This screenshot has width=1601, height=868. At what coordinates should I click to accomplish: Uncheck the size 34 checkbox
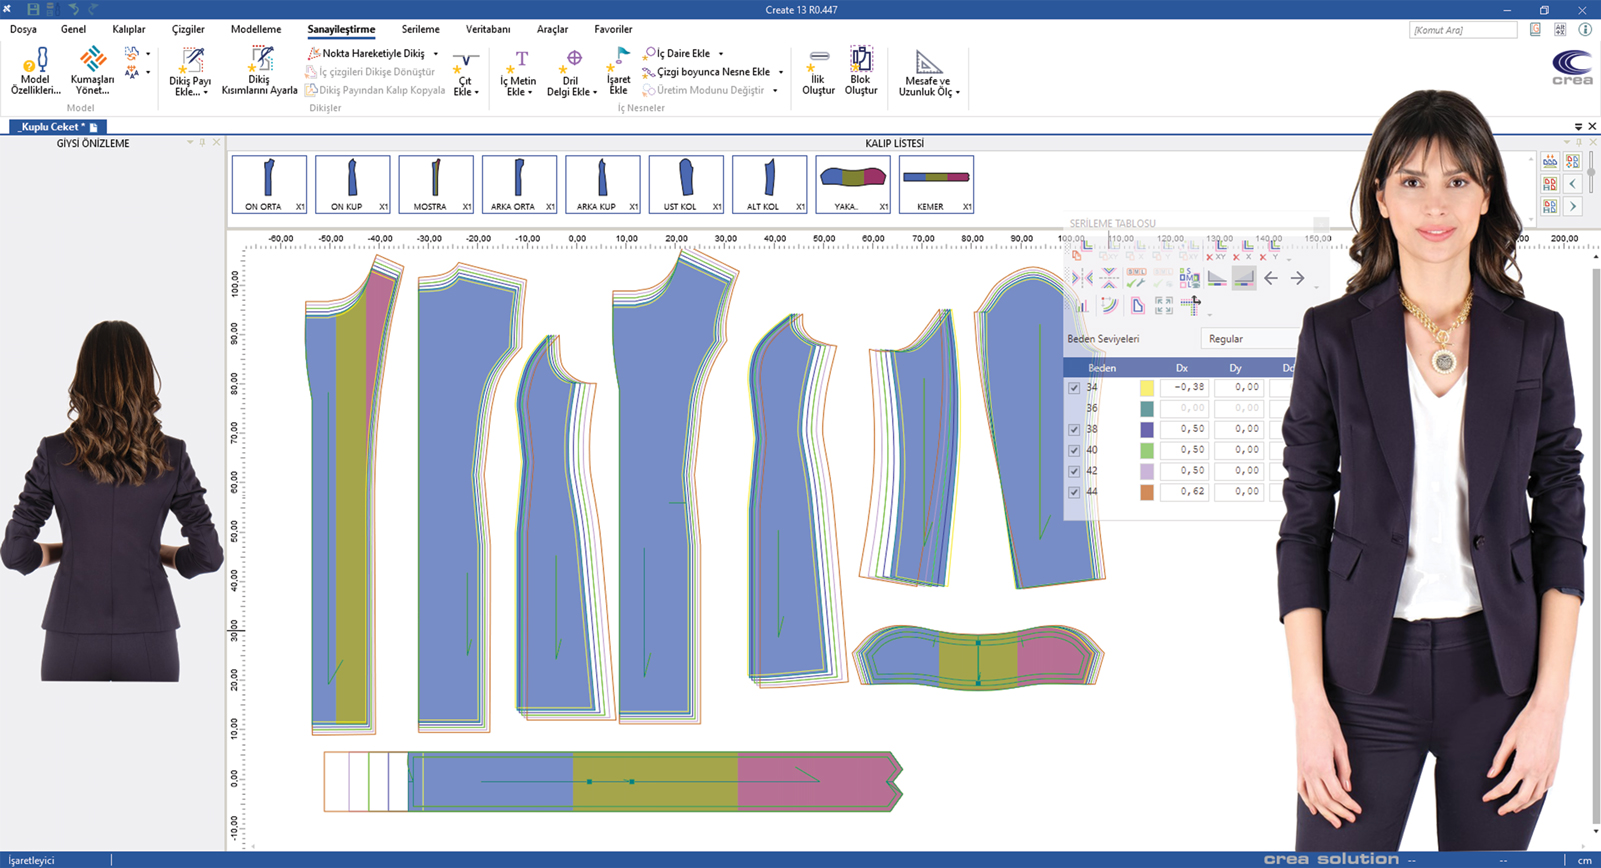click(x=1074, y=388)
